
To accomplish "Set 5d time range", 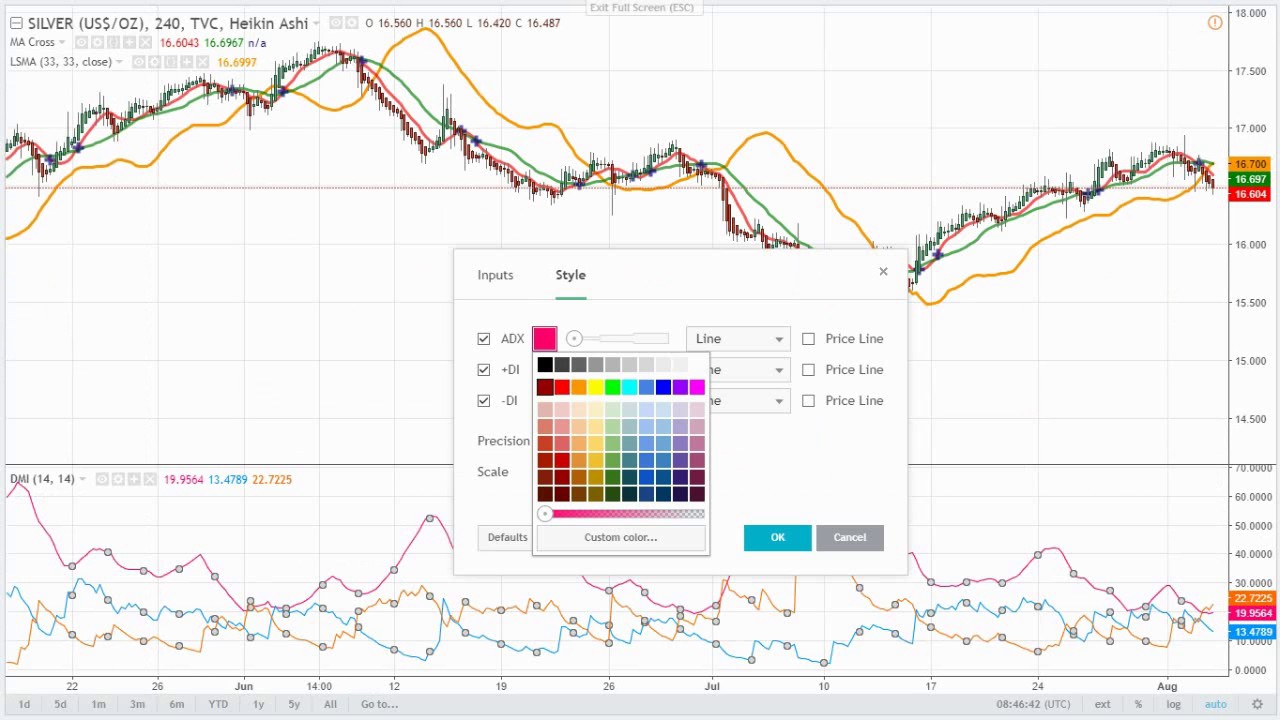I will pos(60,704).
